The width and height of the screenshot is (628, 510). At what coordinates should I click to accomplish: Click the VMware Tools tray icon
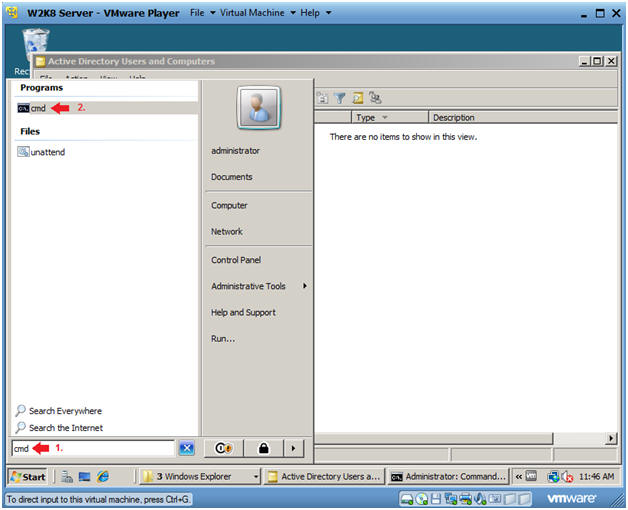tap(531, 476)
